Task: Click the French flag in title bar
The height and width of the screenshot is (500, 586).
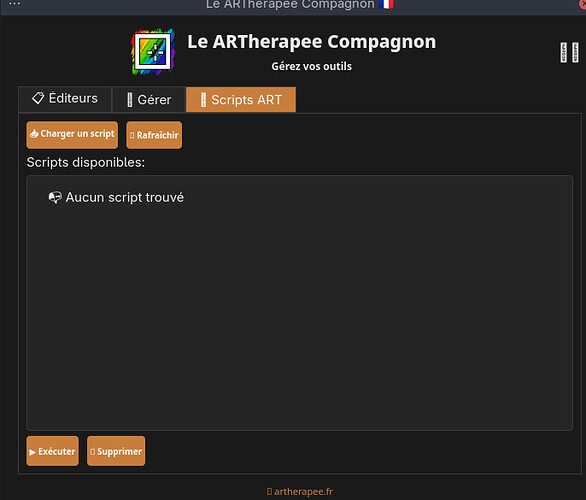Action: pos(386,4)
